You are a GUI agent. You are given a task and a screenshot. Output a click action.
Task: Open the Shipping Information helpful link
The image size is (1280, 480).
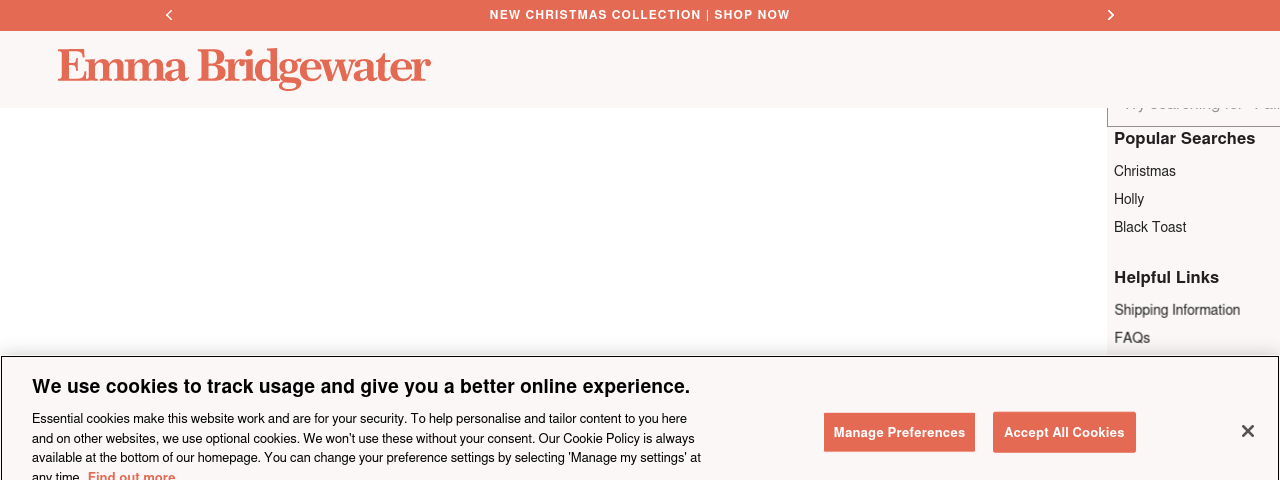tap(1177, 310)
